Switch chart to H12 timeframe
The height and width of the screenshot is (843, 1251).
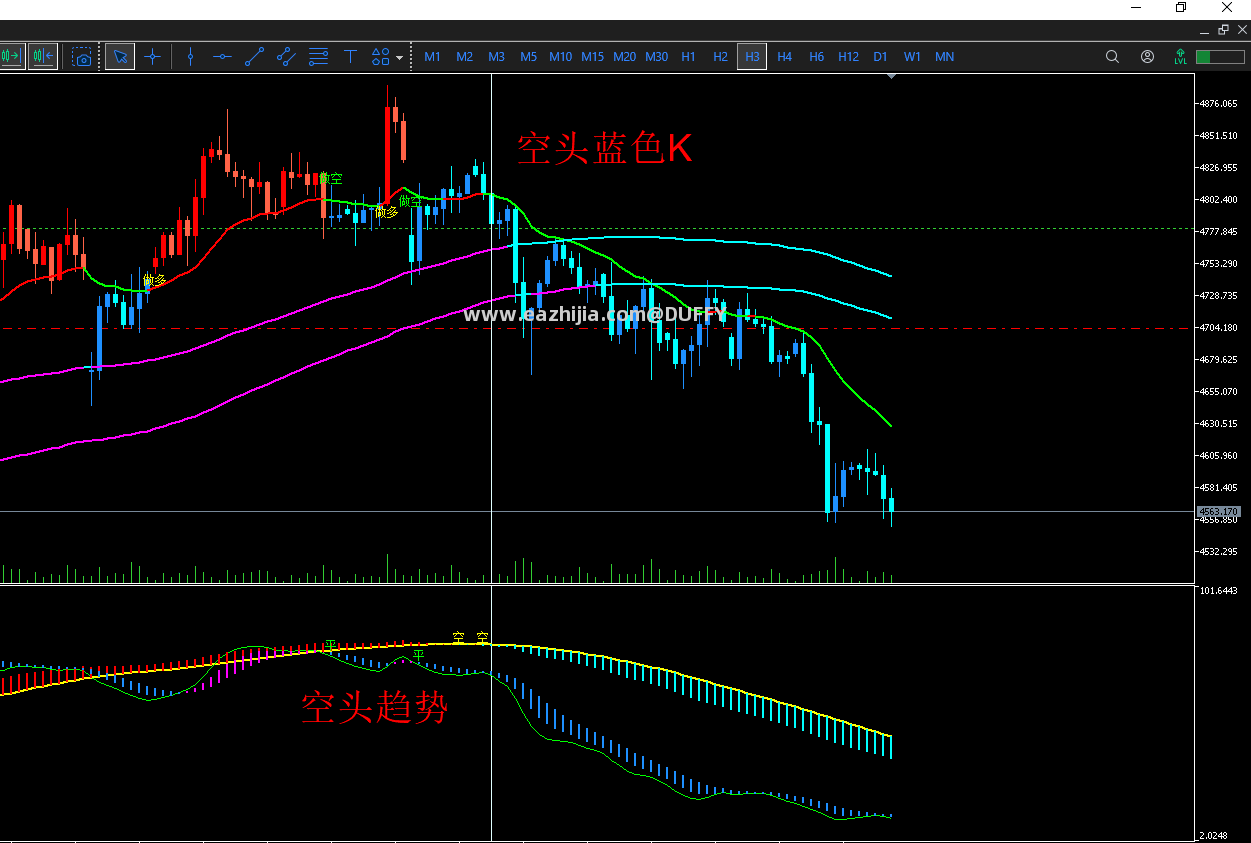click(848, 57)
